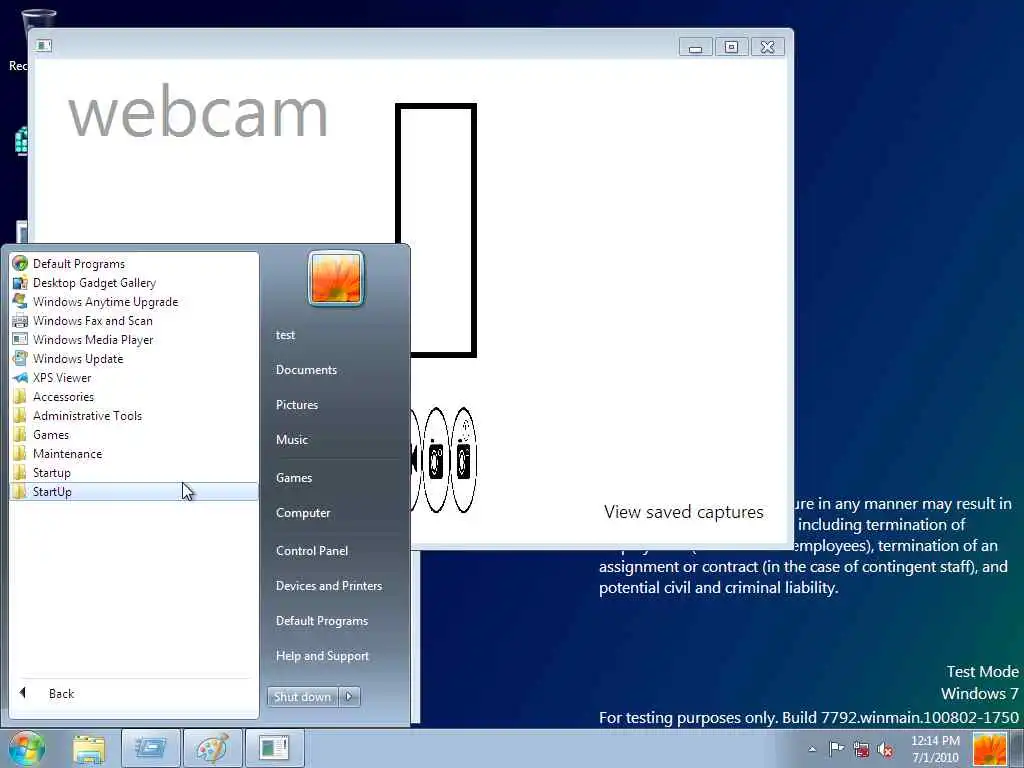
Task: Show hidden tray icons arrow
Action: coord(812,749)
